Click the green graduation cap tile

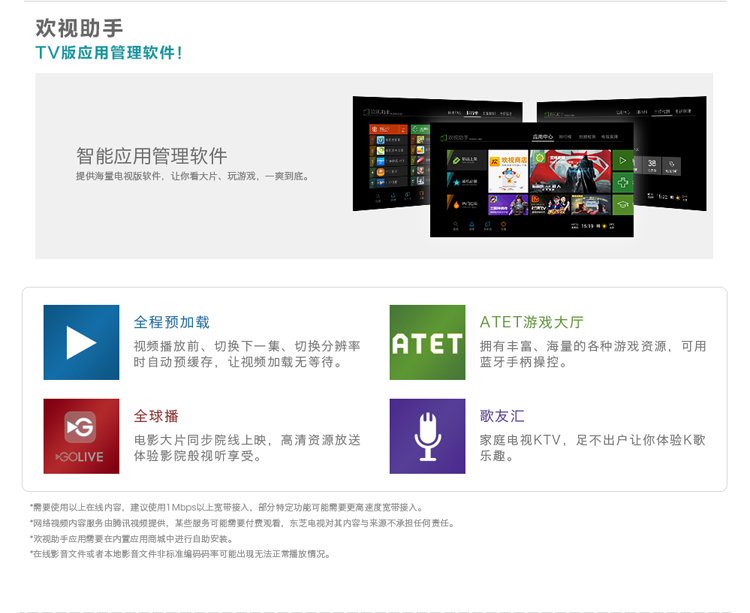tap(623, 205)
